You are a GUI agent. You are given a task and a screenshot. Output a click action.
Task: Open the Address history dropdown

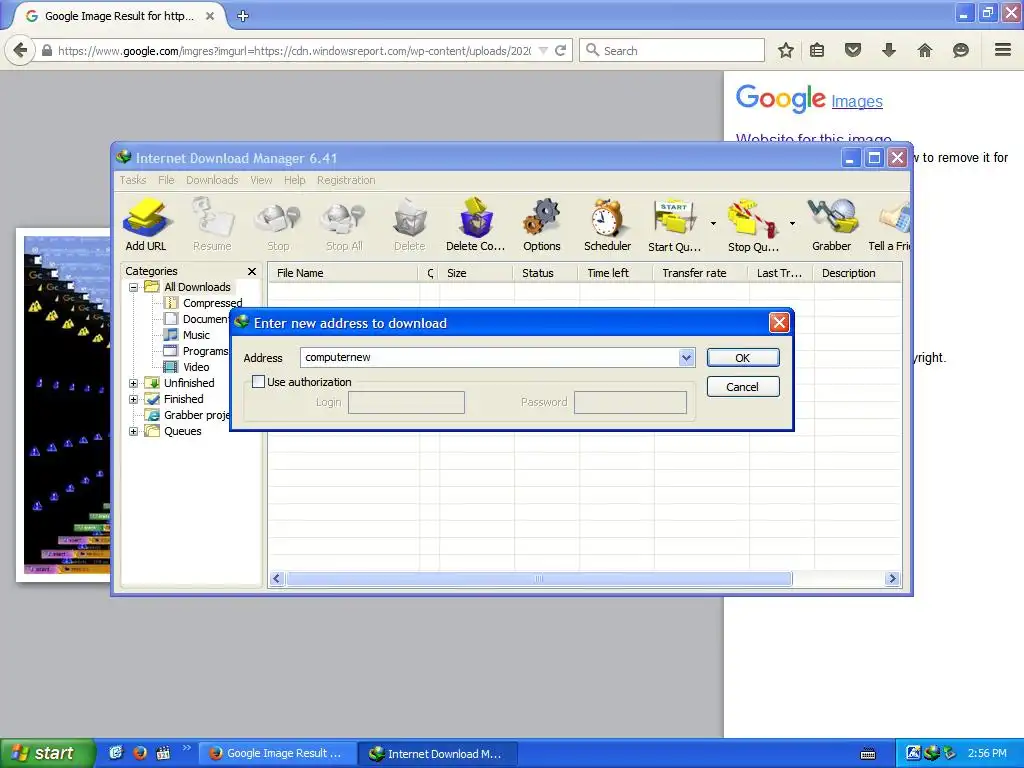686,357
